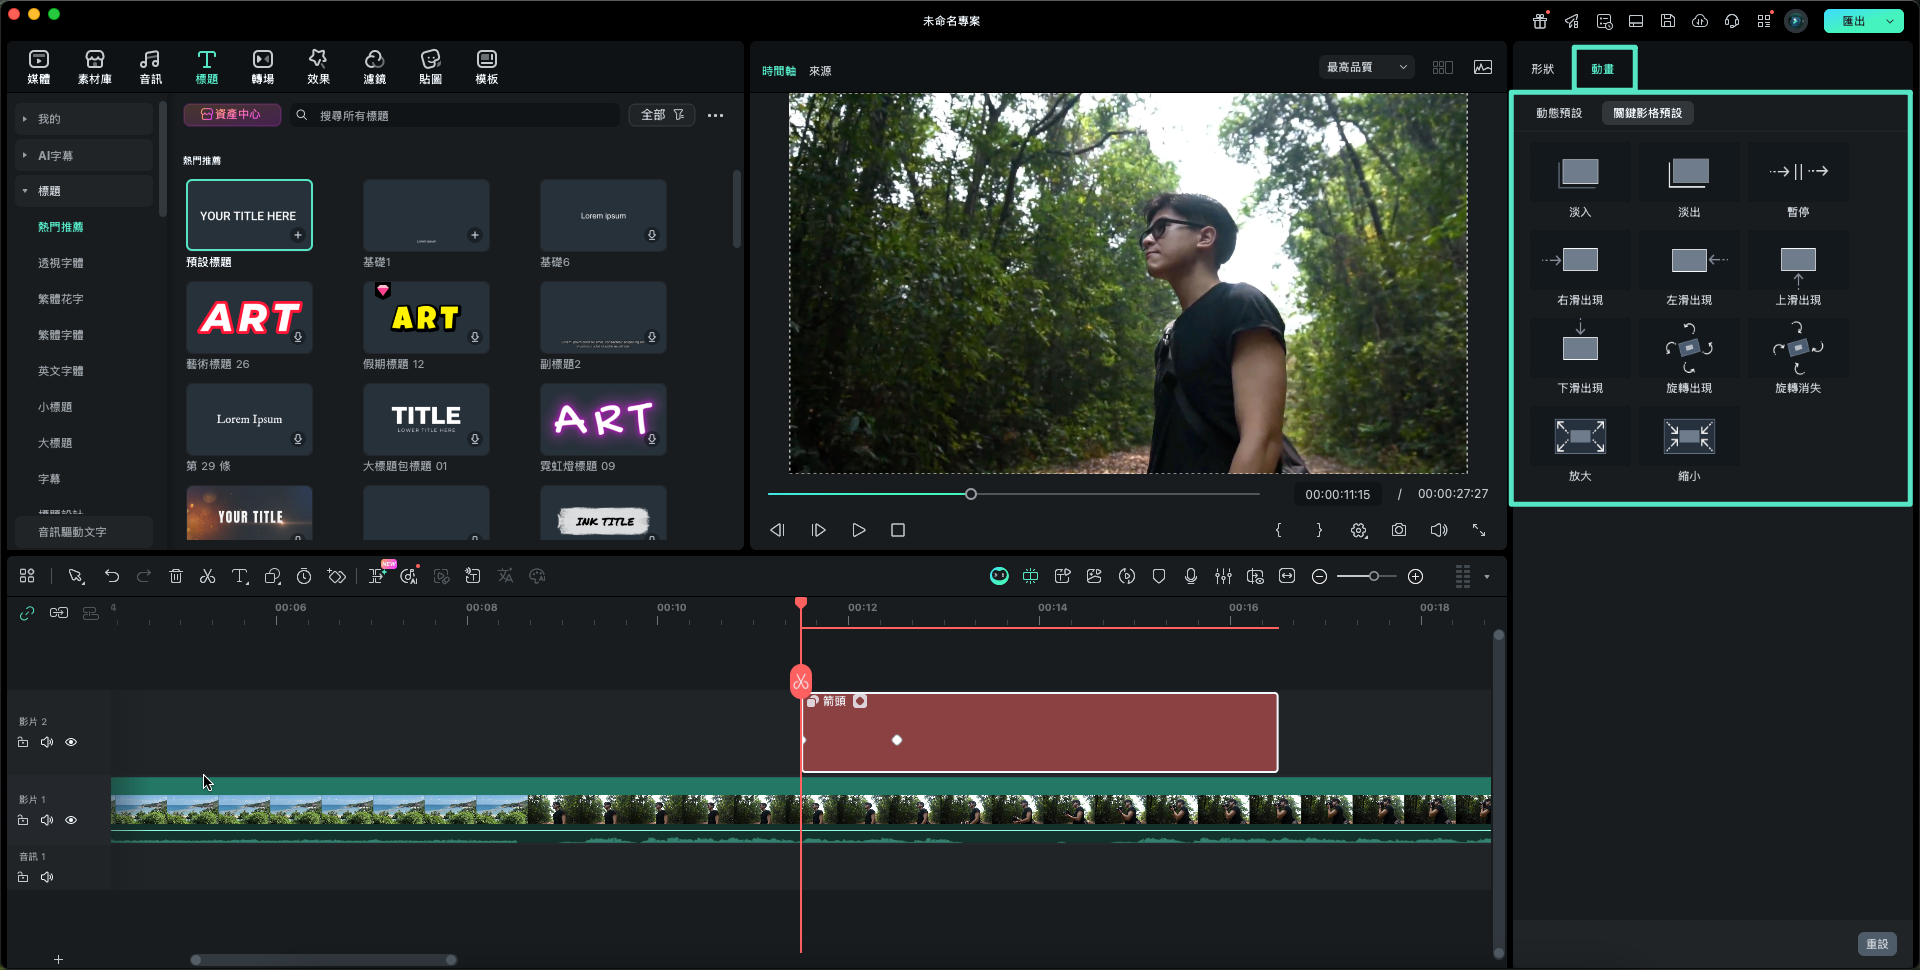Click the voiceover microphone icon
This screenshot has width=1920, height=970.
coord(1190,576)
